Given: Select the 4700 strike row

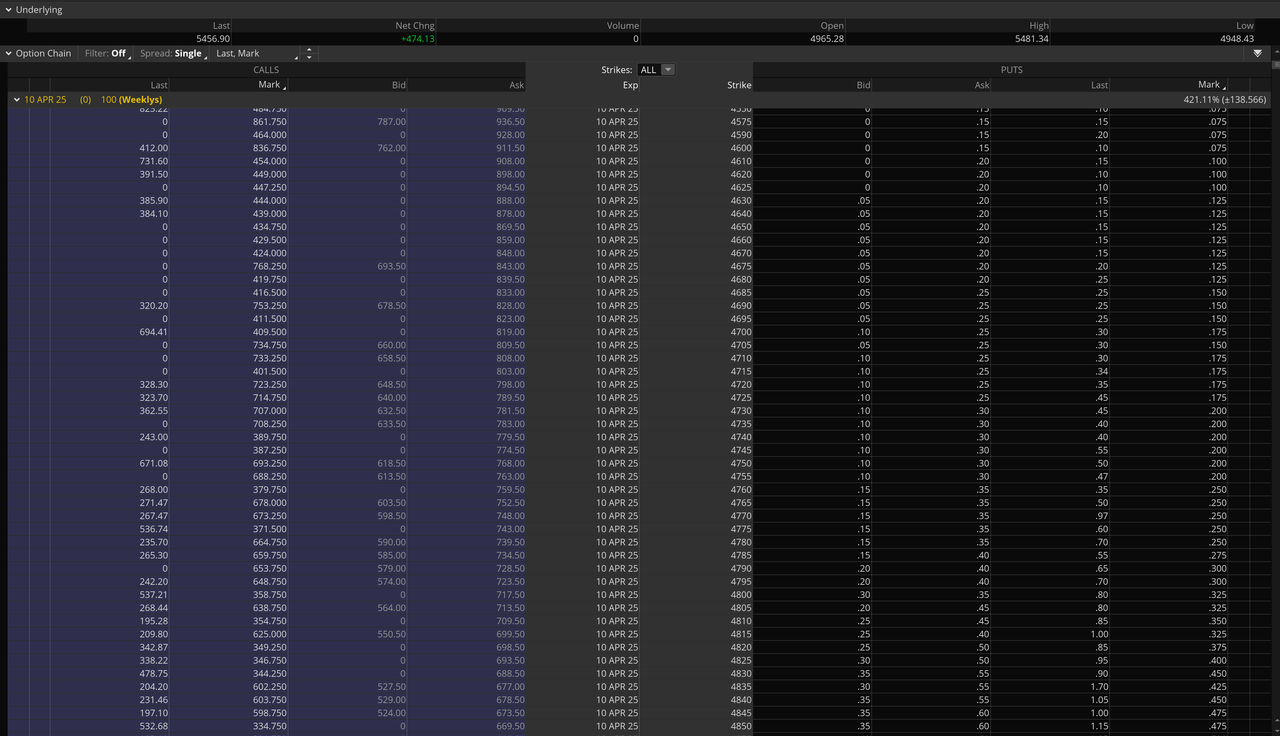Looking at the screenshot, I should coord(739,332).
